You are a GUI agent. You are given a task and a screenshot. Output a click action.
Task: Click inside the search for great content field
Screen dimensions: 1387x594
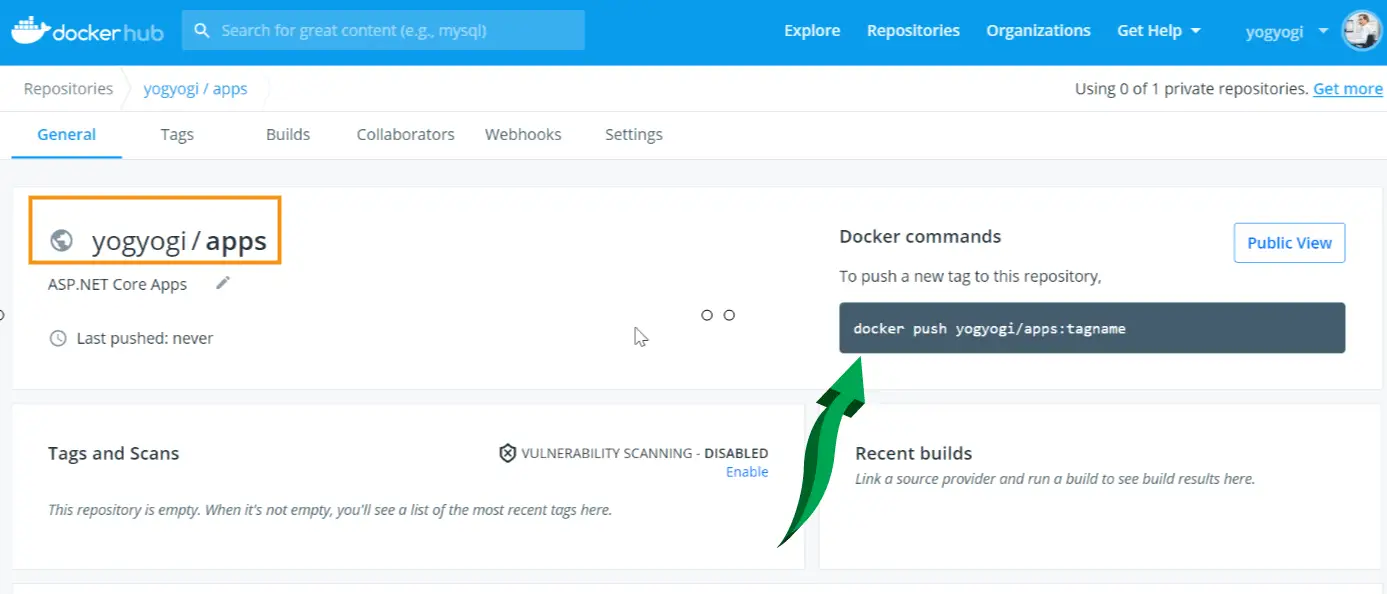point(383,31)
